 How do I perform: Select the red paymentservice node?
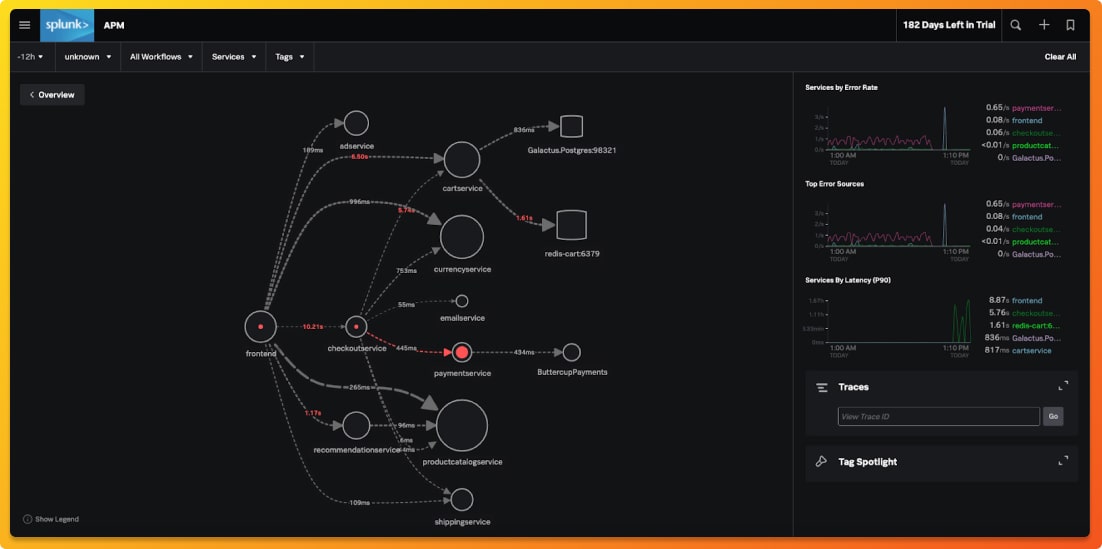[462, 352]
